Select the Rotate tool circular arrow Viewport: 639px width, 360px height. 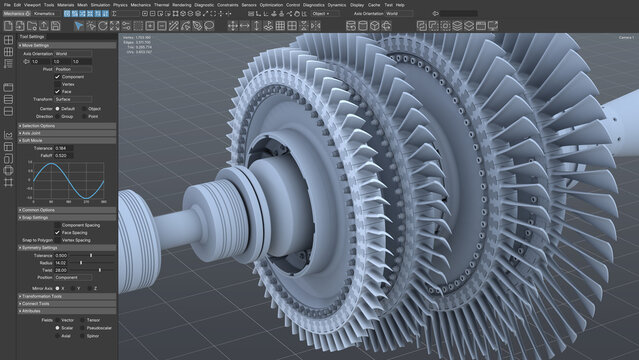coord(103,26)
